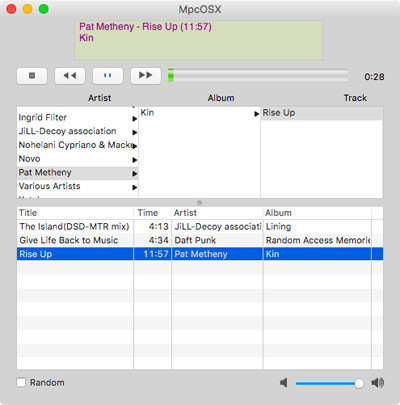This screenshot has width=400, height=405.
Task: Click the song progress bar
Action: 258,75
